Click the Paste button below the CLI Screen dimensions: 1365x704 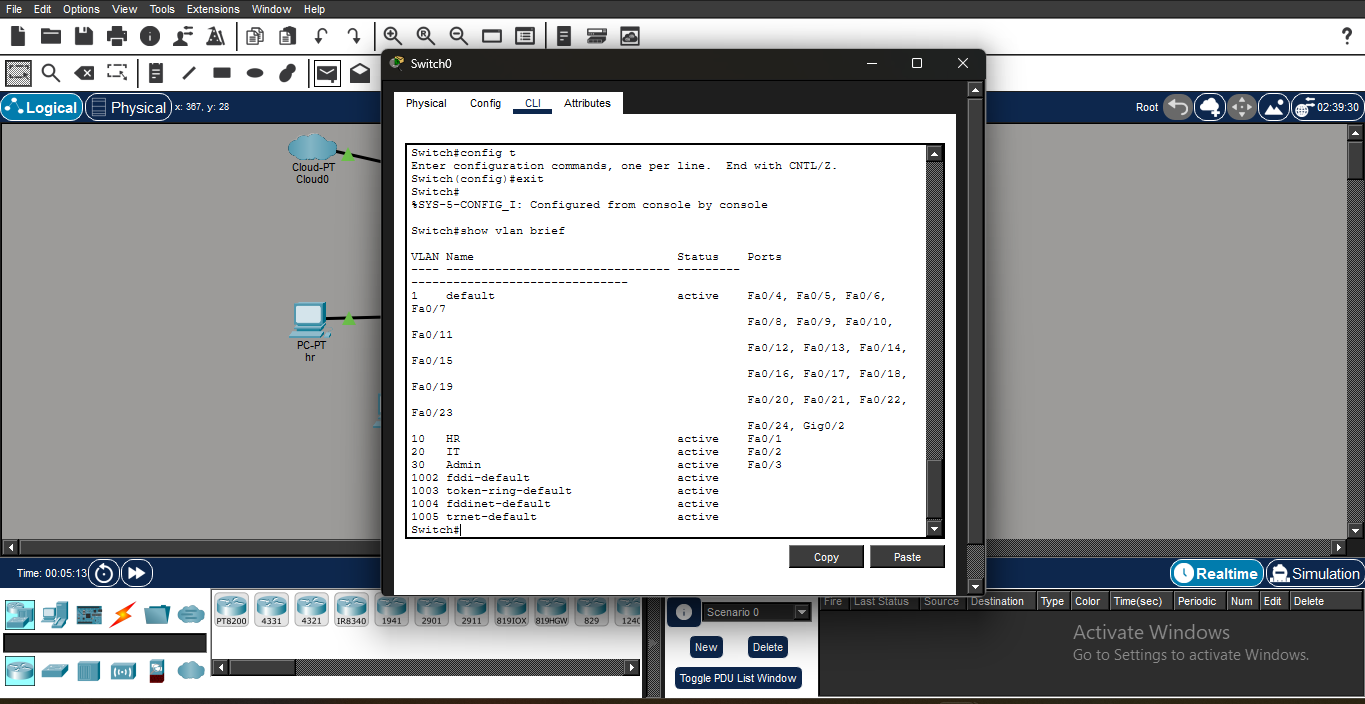[907, 557]
